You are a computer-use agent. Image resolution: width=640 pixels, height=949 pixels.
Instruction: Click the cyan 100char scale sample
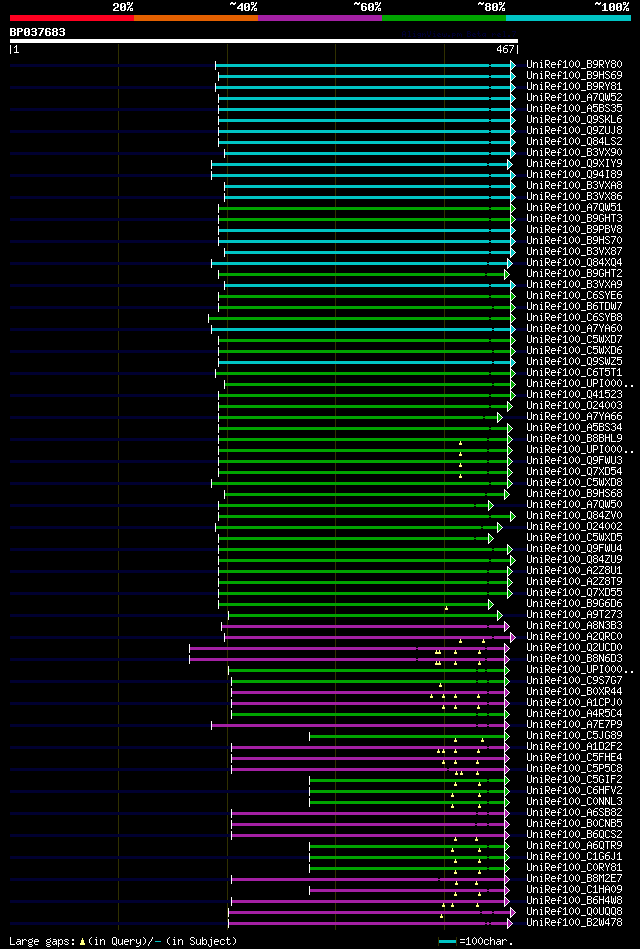tap(447, 942)
